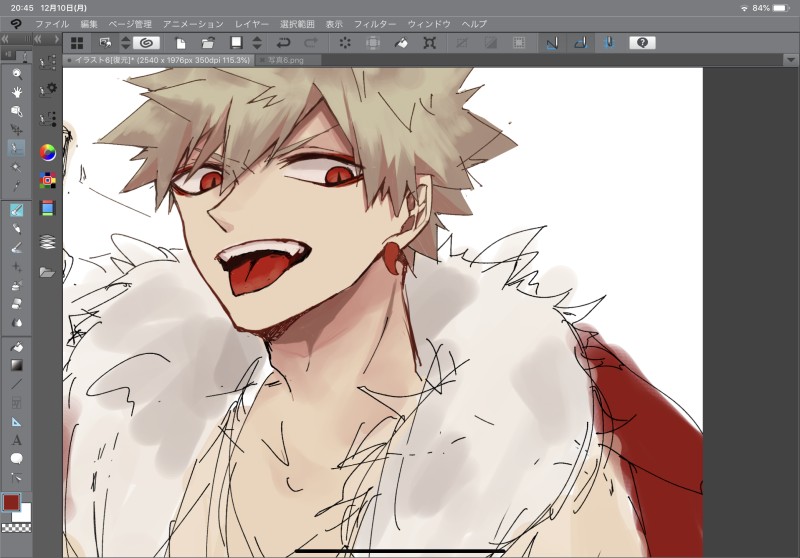Toggle Snap to Special Ruler
Viewport: 800px width, 558px height.
(580, 43)
